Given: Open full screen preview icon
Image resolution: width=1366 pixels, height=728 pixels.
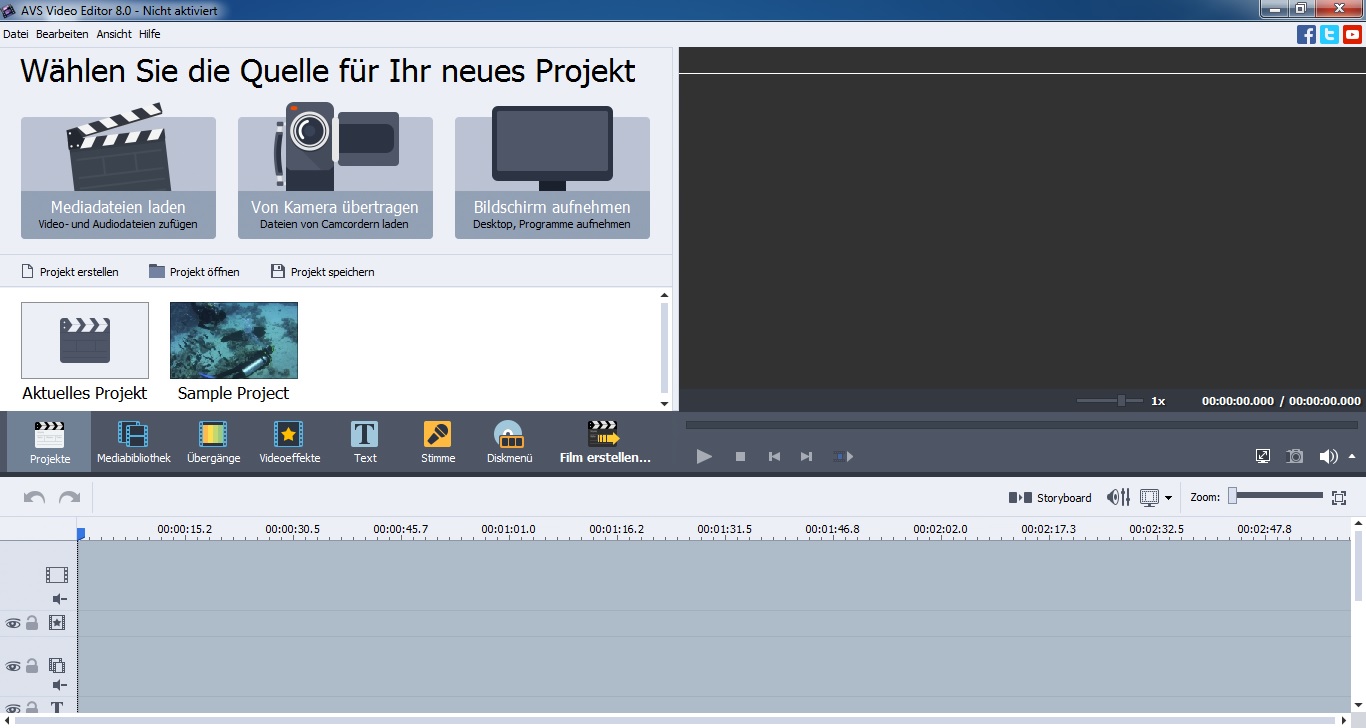Looking at the screenshot, I should (x=1263, y=456).
